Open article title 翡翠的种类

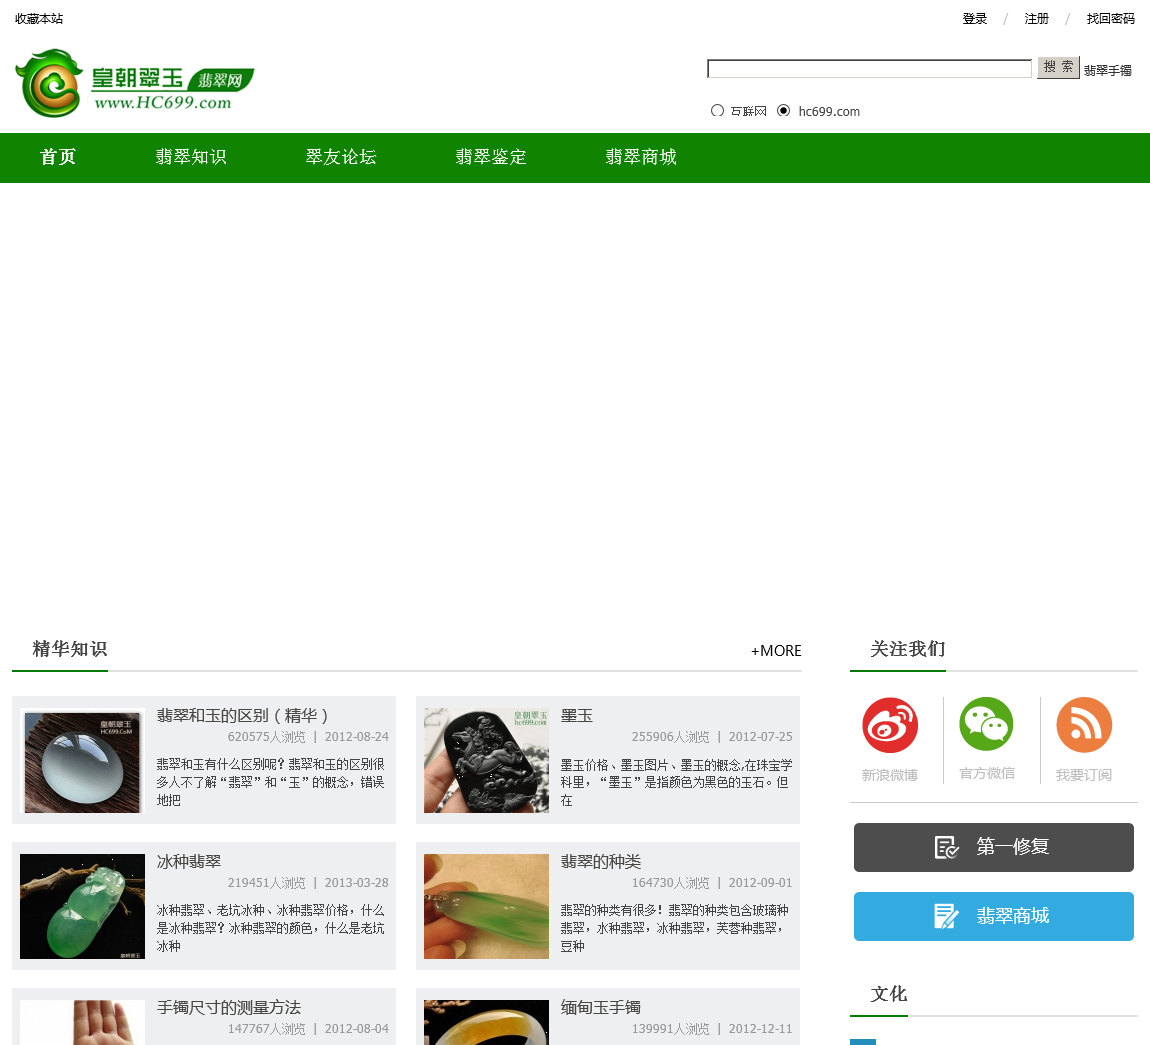click(x=601, y=862)
